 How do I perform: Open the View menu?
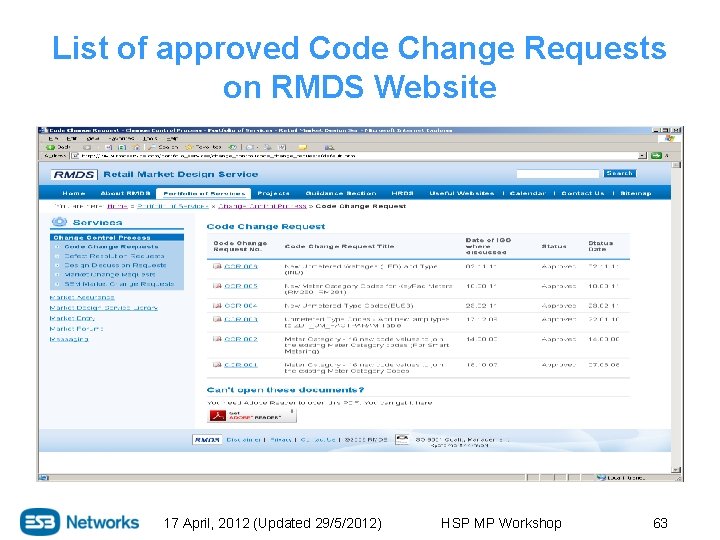[93, 138]
